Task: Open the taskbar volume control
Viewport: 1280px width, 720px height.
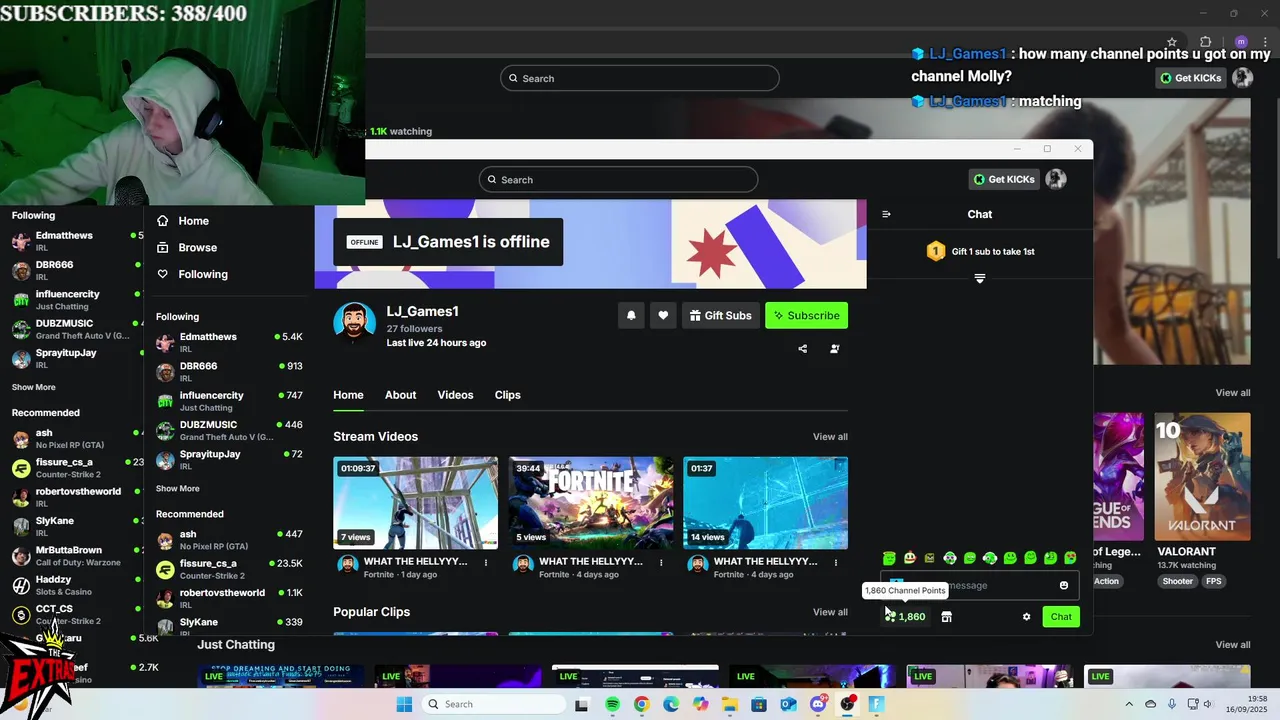Action: click(1208, 704)
